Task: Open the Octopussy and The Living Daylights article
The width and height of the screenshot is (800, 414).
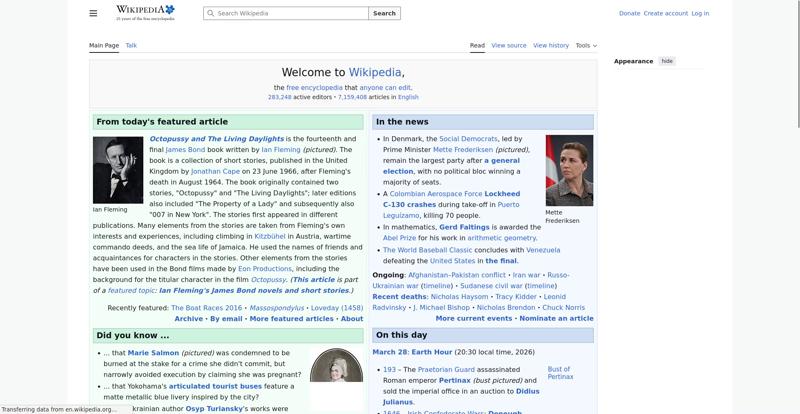Action: click(x=216, y=139)
